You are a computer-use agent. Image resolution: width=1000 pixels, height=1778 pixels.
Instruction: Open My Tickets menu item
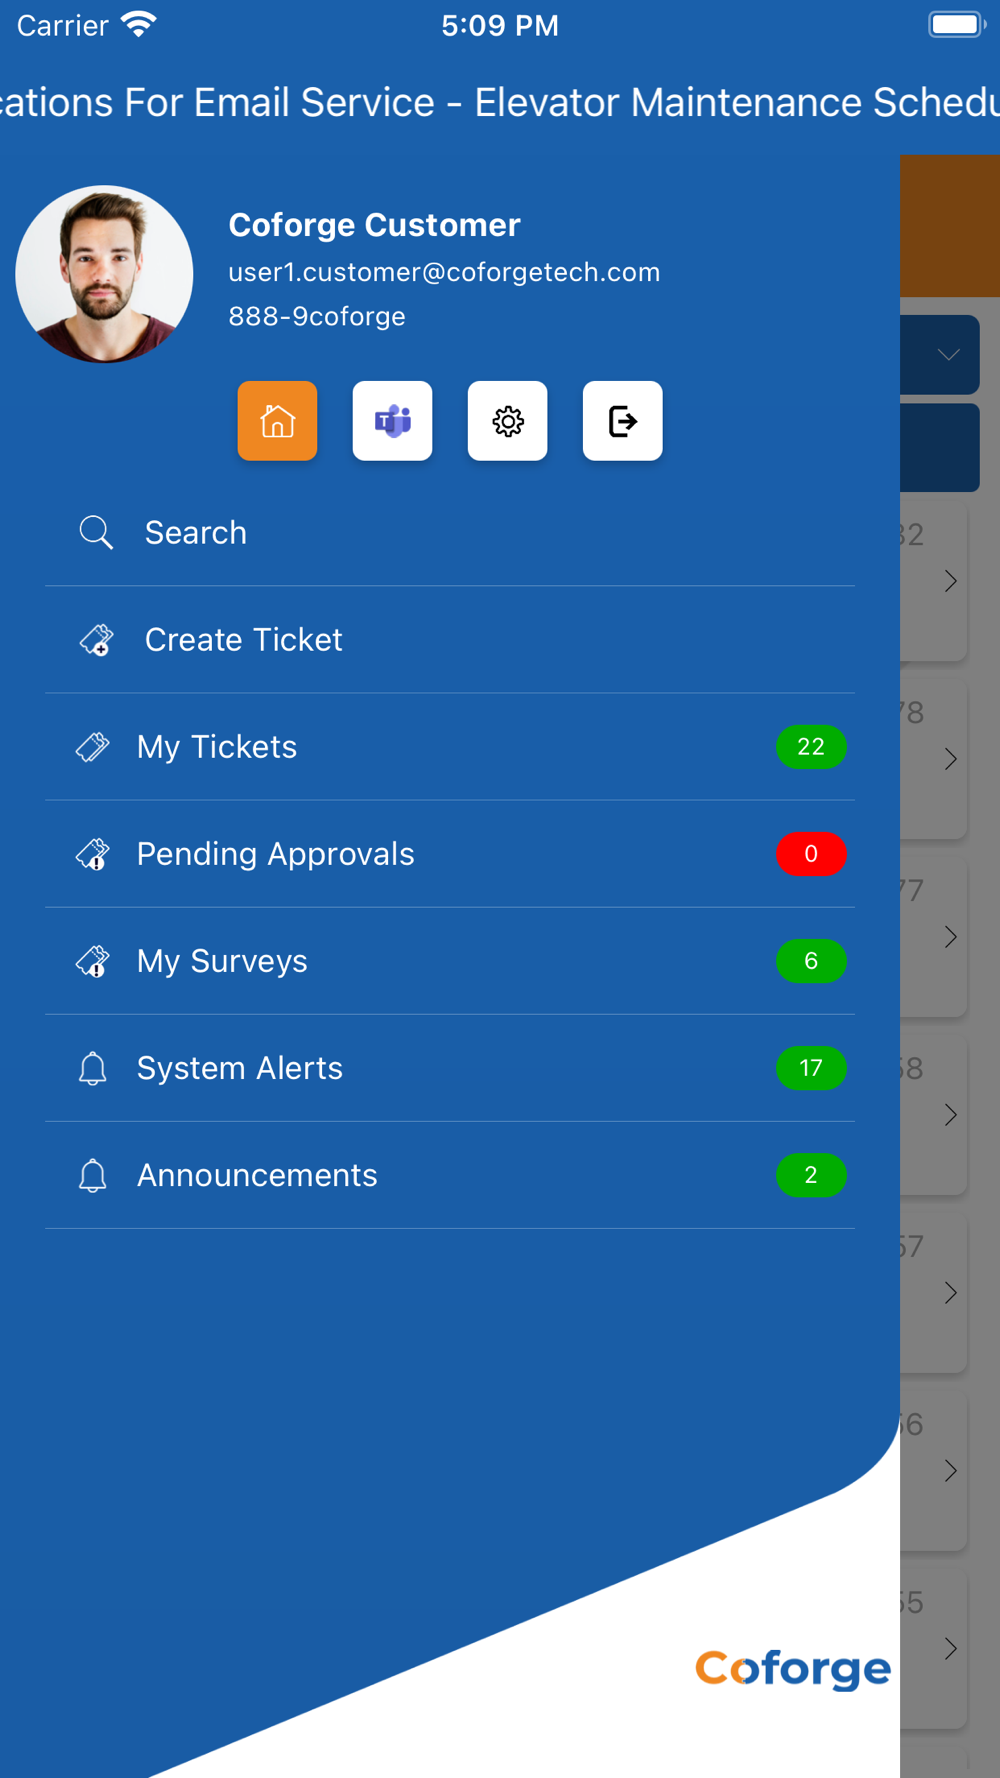point(450,747)
